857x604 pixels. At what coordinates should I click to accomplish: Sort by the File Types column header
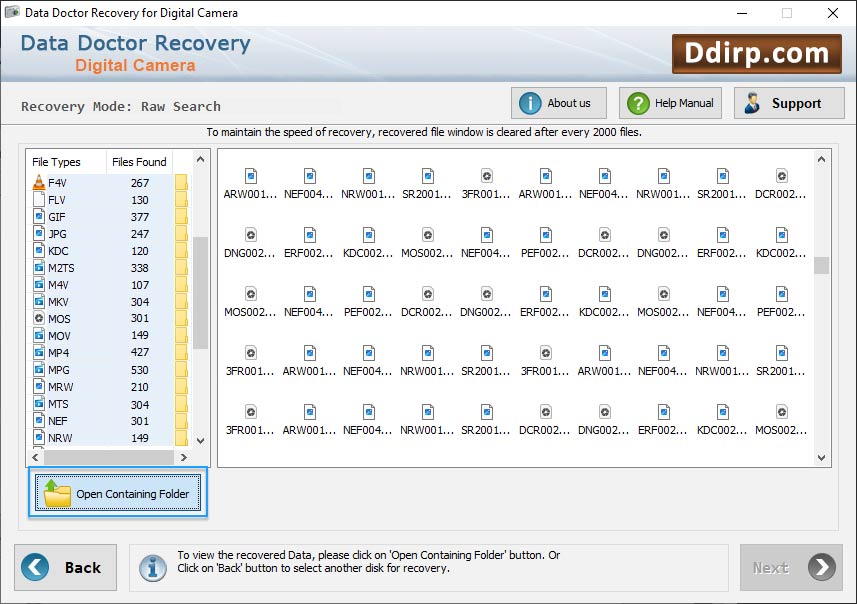tap(66, 162)
